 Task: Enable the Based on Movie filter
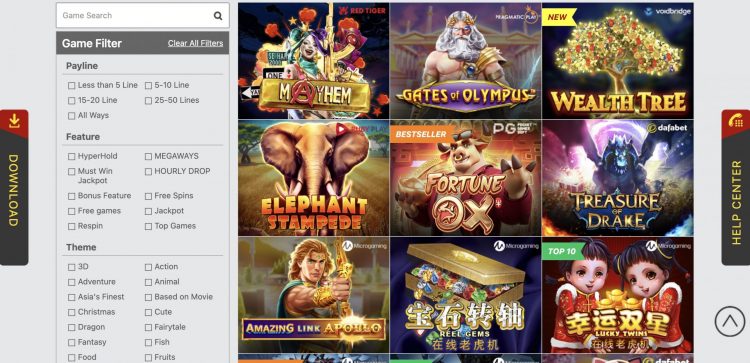(x=148, y=297)
